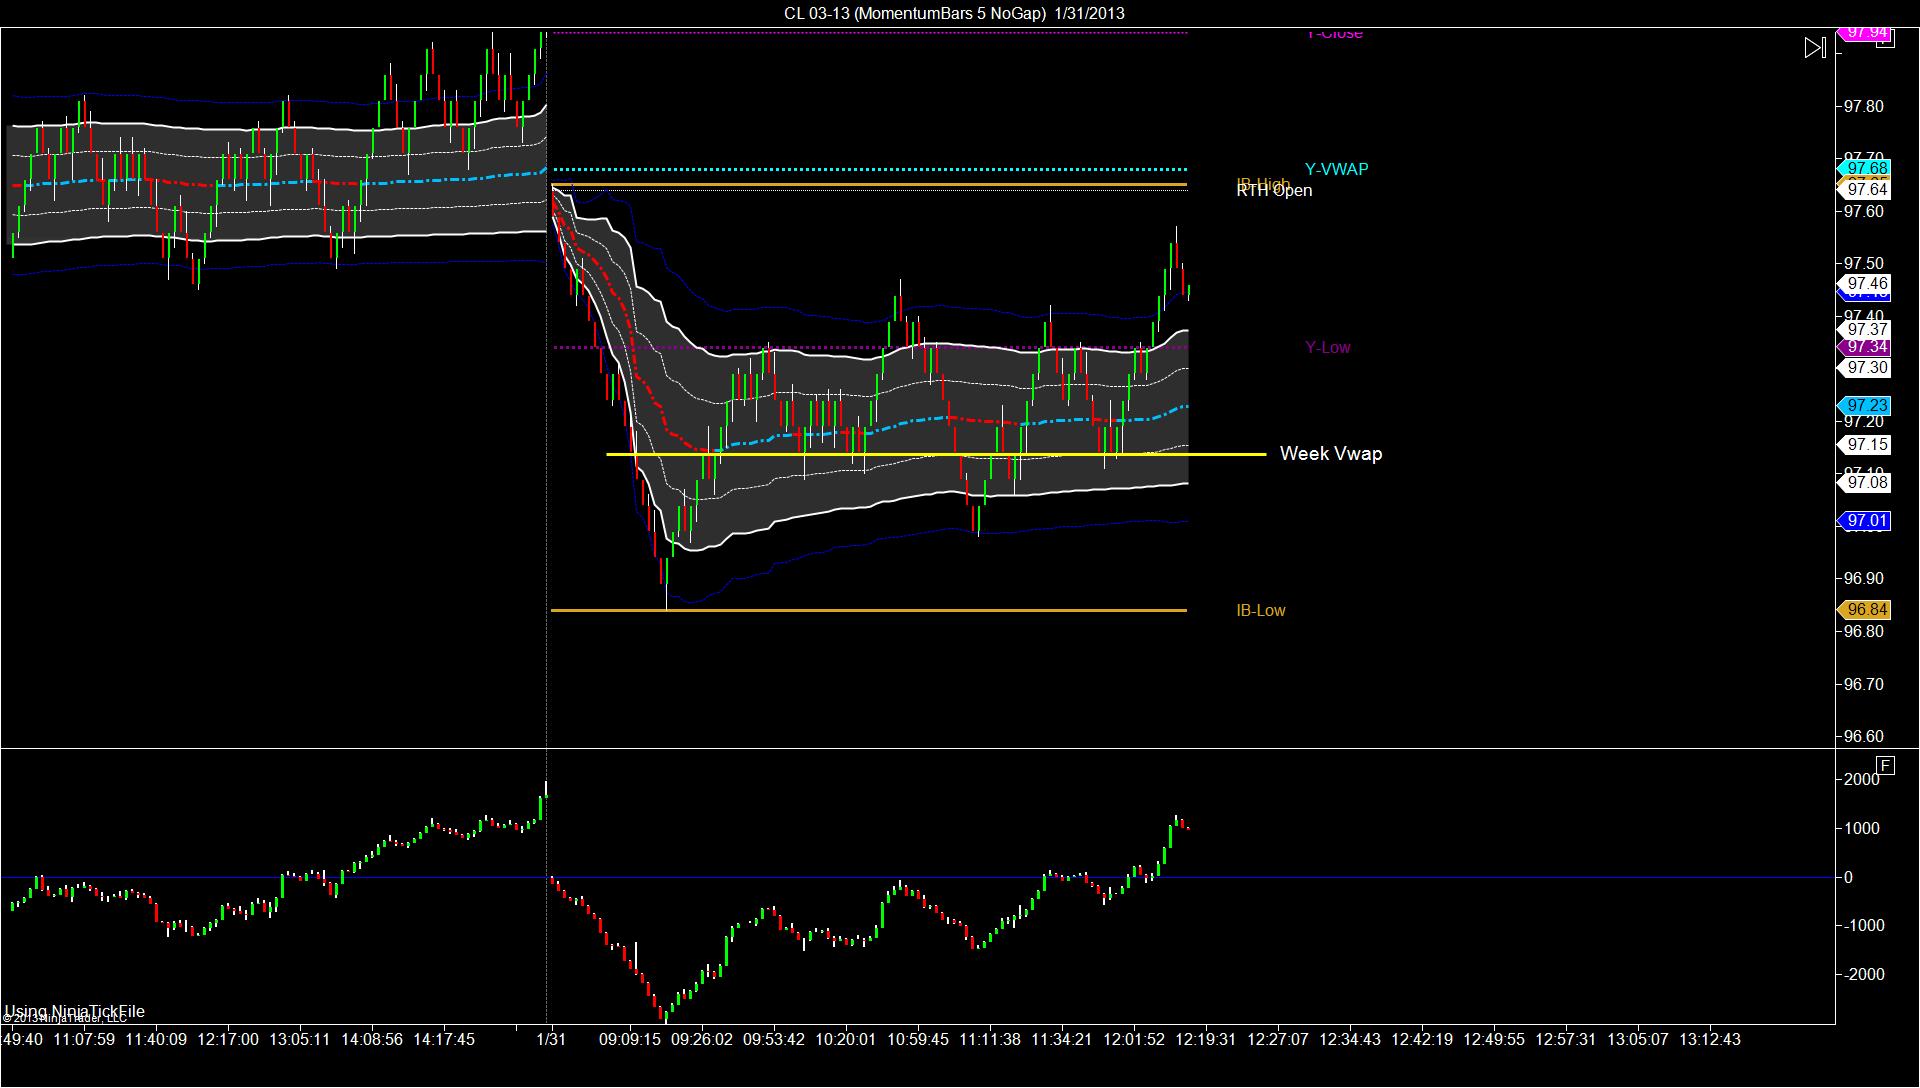
Task: Click the 09:53:42 time axis label
Action: [x=774, y=1040]
